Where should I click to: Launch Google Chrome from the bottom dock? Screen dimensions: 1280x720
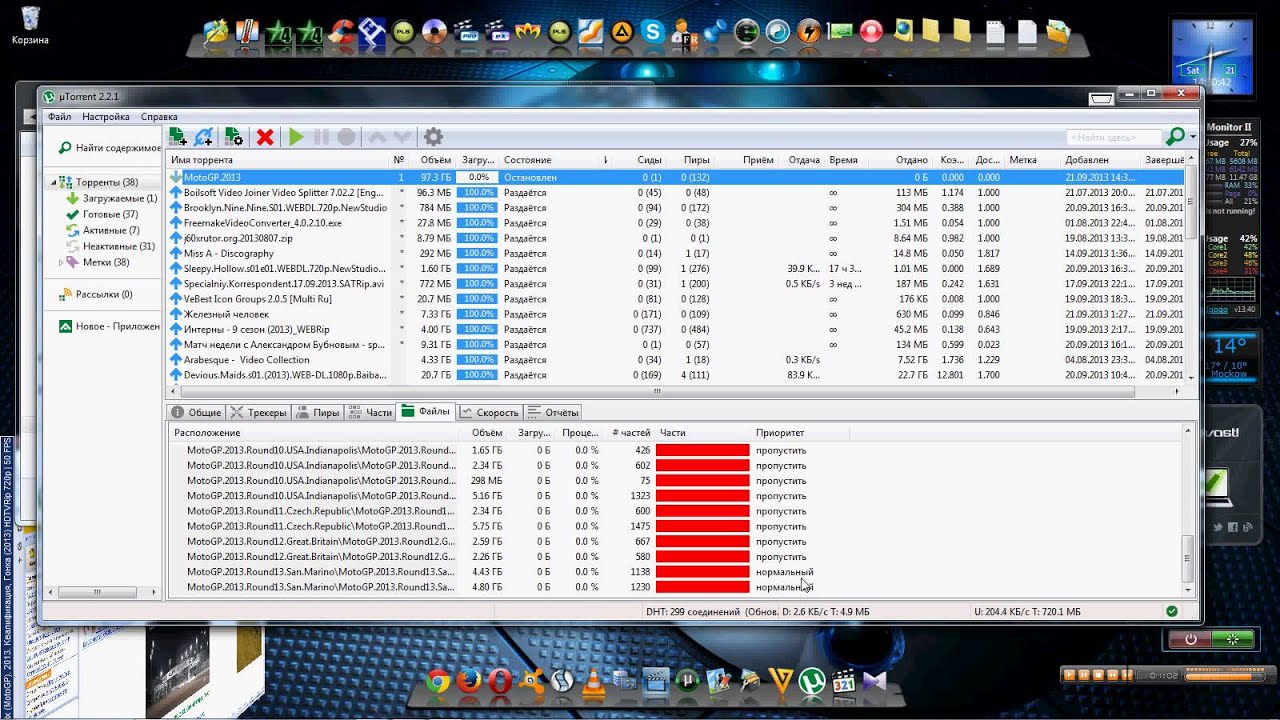(x=438, y=681)
